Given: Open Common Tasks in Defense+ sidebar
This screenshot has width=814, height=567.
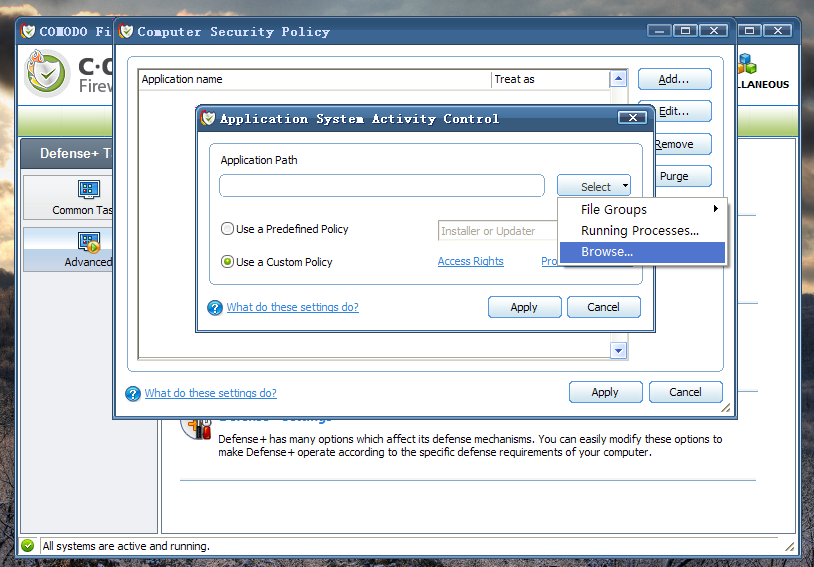Looking at the screenshot, I should 67,198.
